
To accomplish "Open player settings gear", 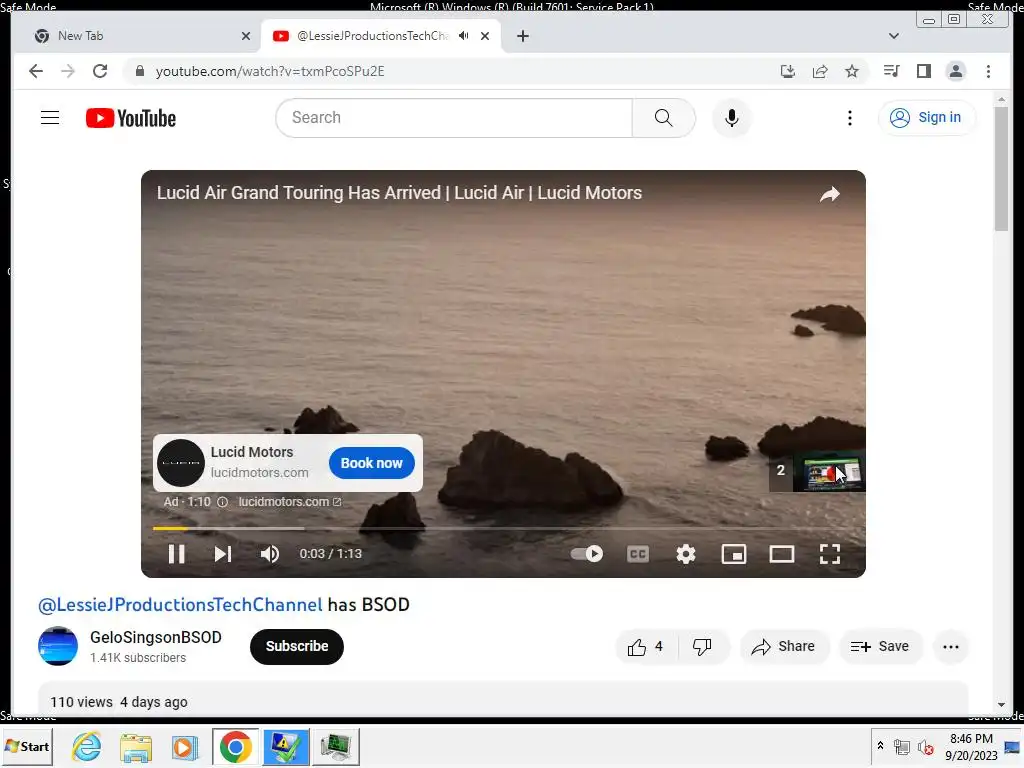I will coord(686,554).
